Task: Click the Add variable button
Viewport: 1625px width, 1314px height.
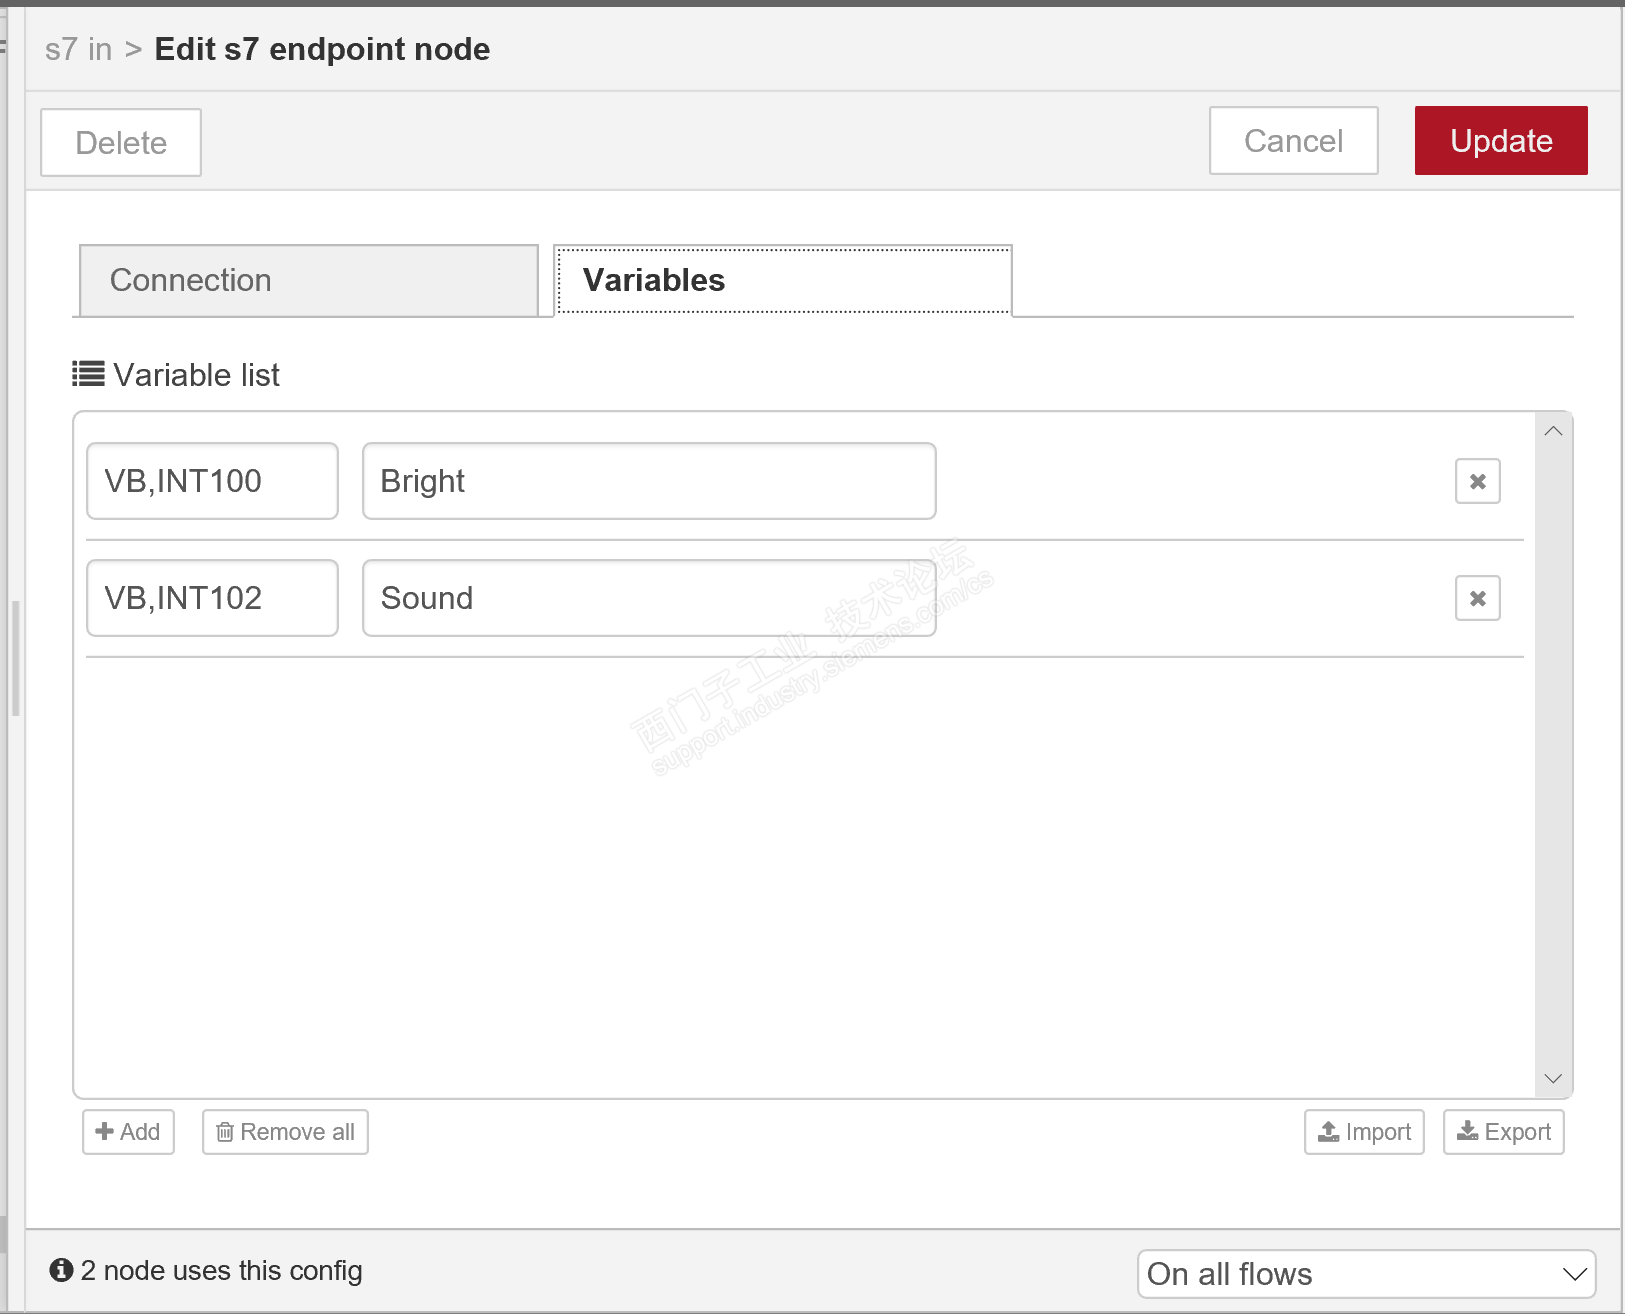Action: click(x=128, y=1132)
